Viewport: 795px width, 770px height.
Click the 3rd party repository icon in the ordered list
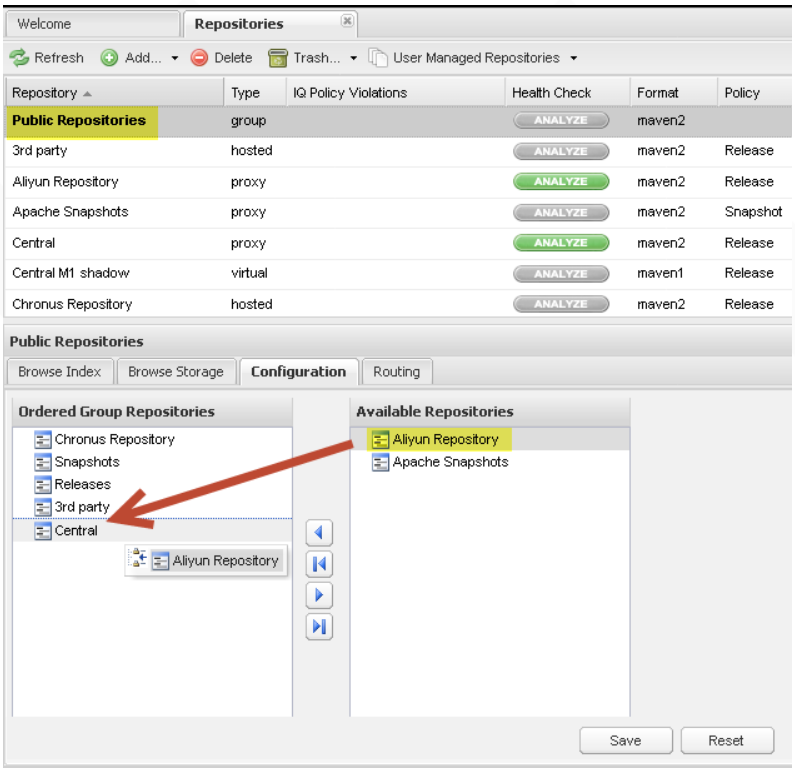(x=43, y=507)
